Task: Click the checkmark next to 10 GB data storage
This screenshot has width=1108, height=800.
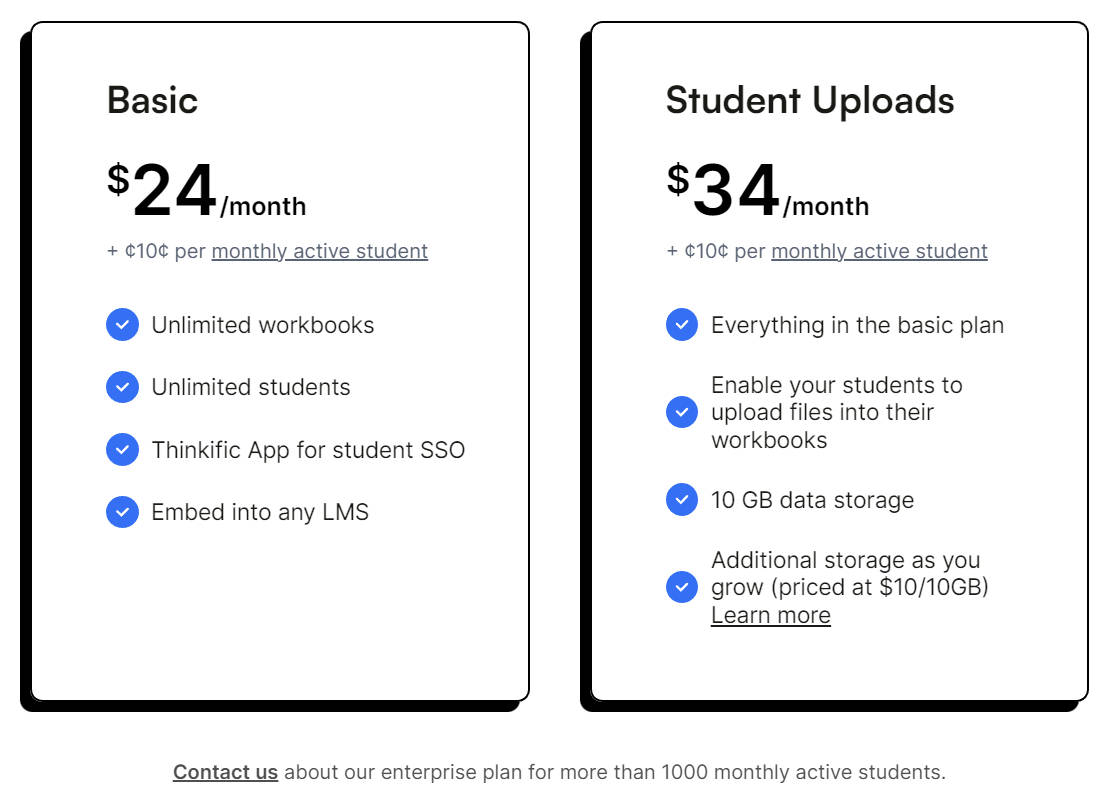Action: click(682, 500)
